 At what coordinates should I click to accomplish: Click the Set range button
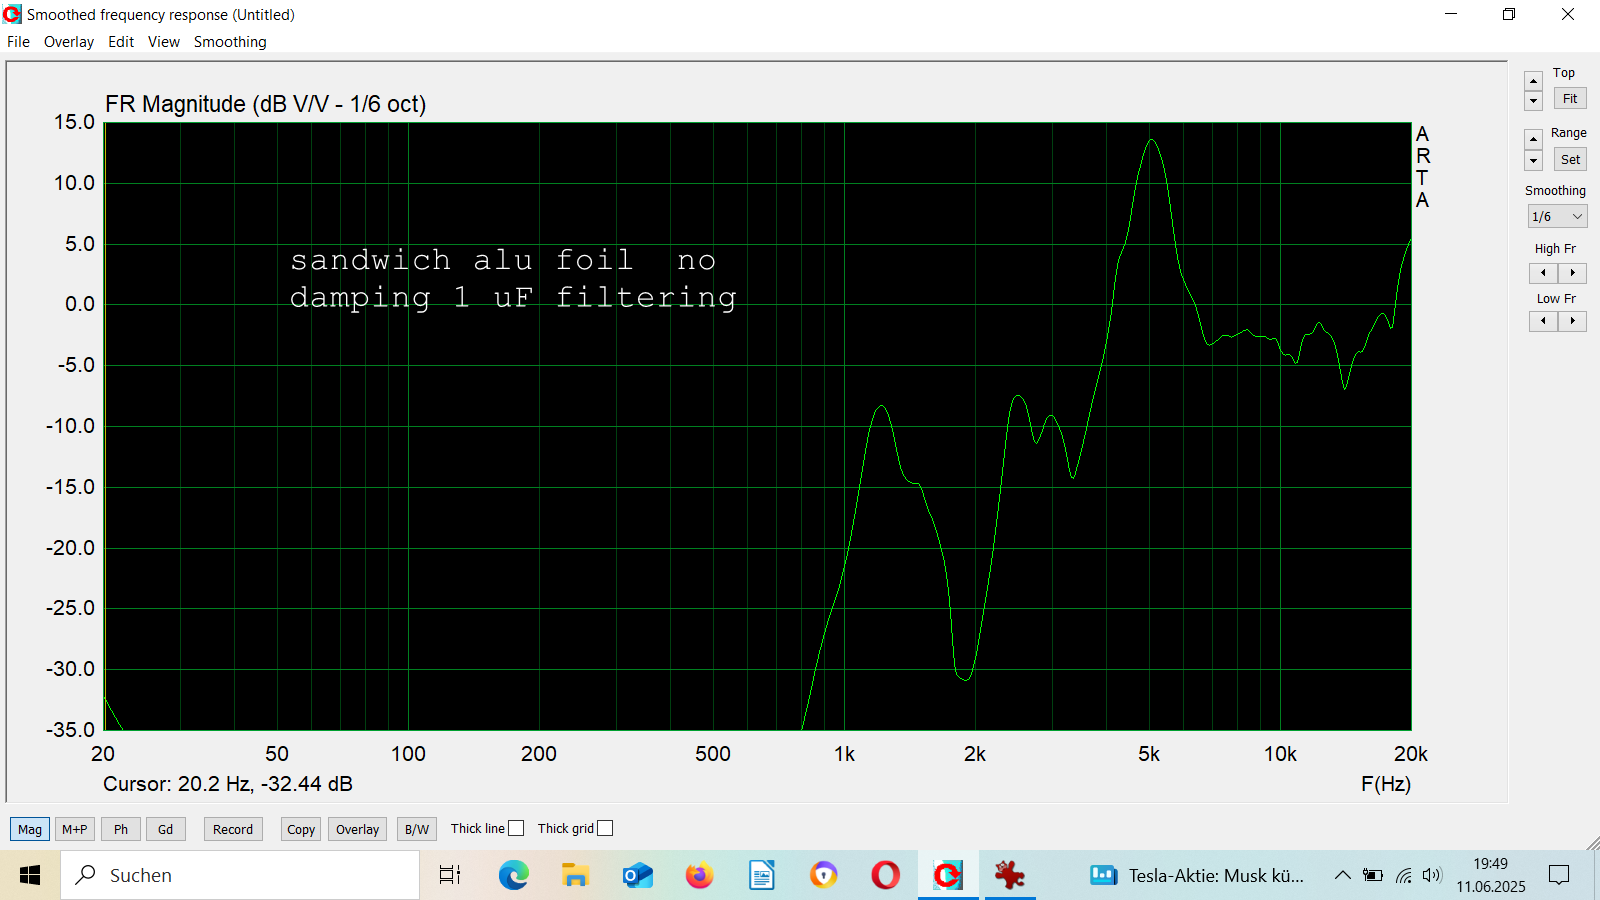(1570, 159)
